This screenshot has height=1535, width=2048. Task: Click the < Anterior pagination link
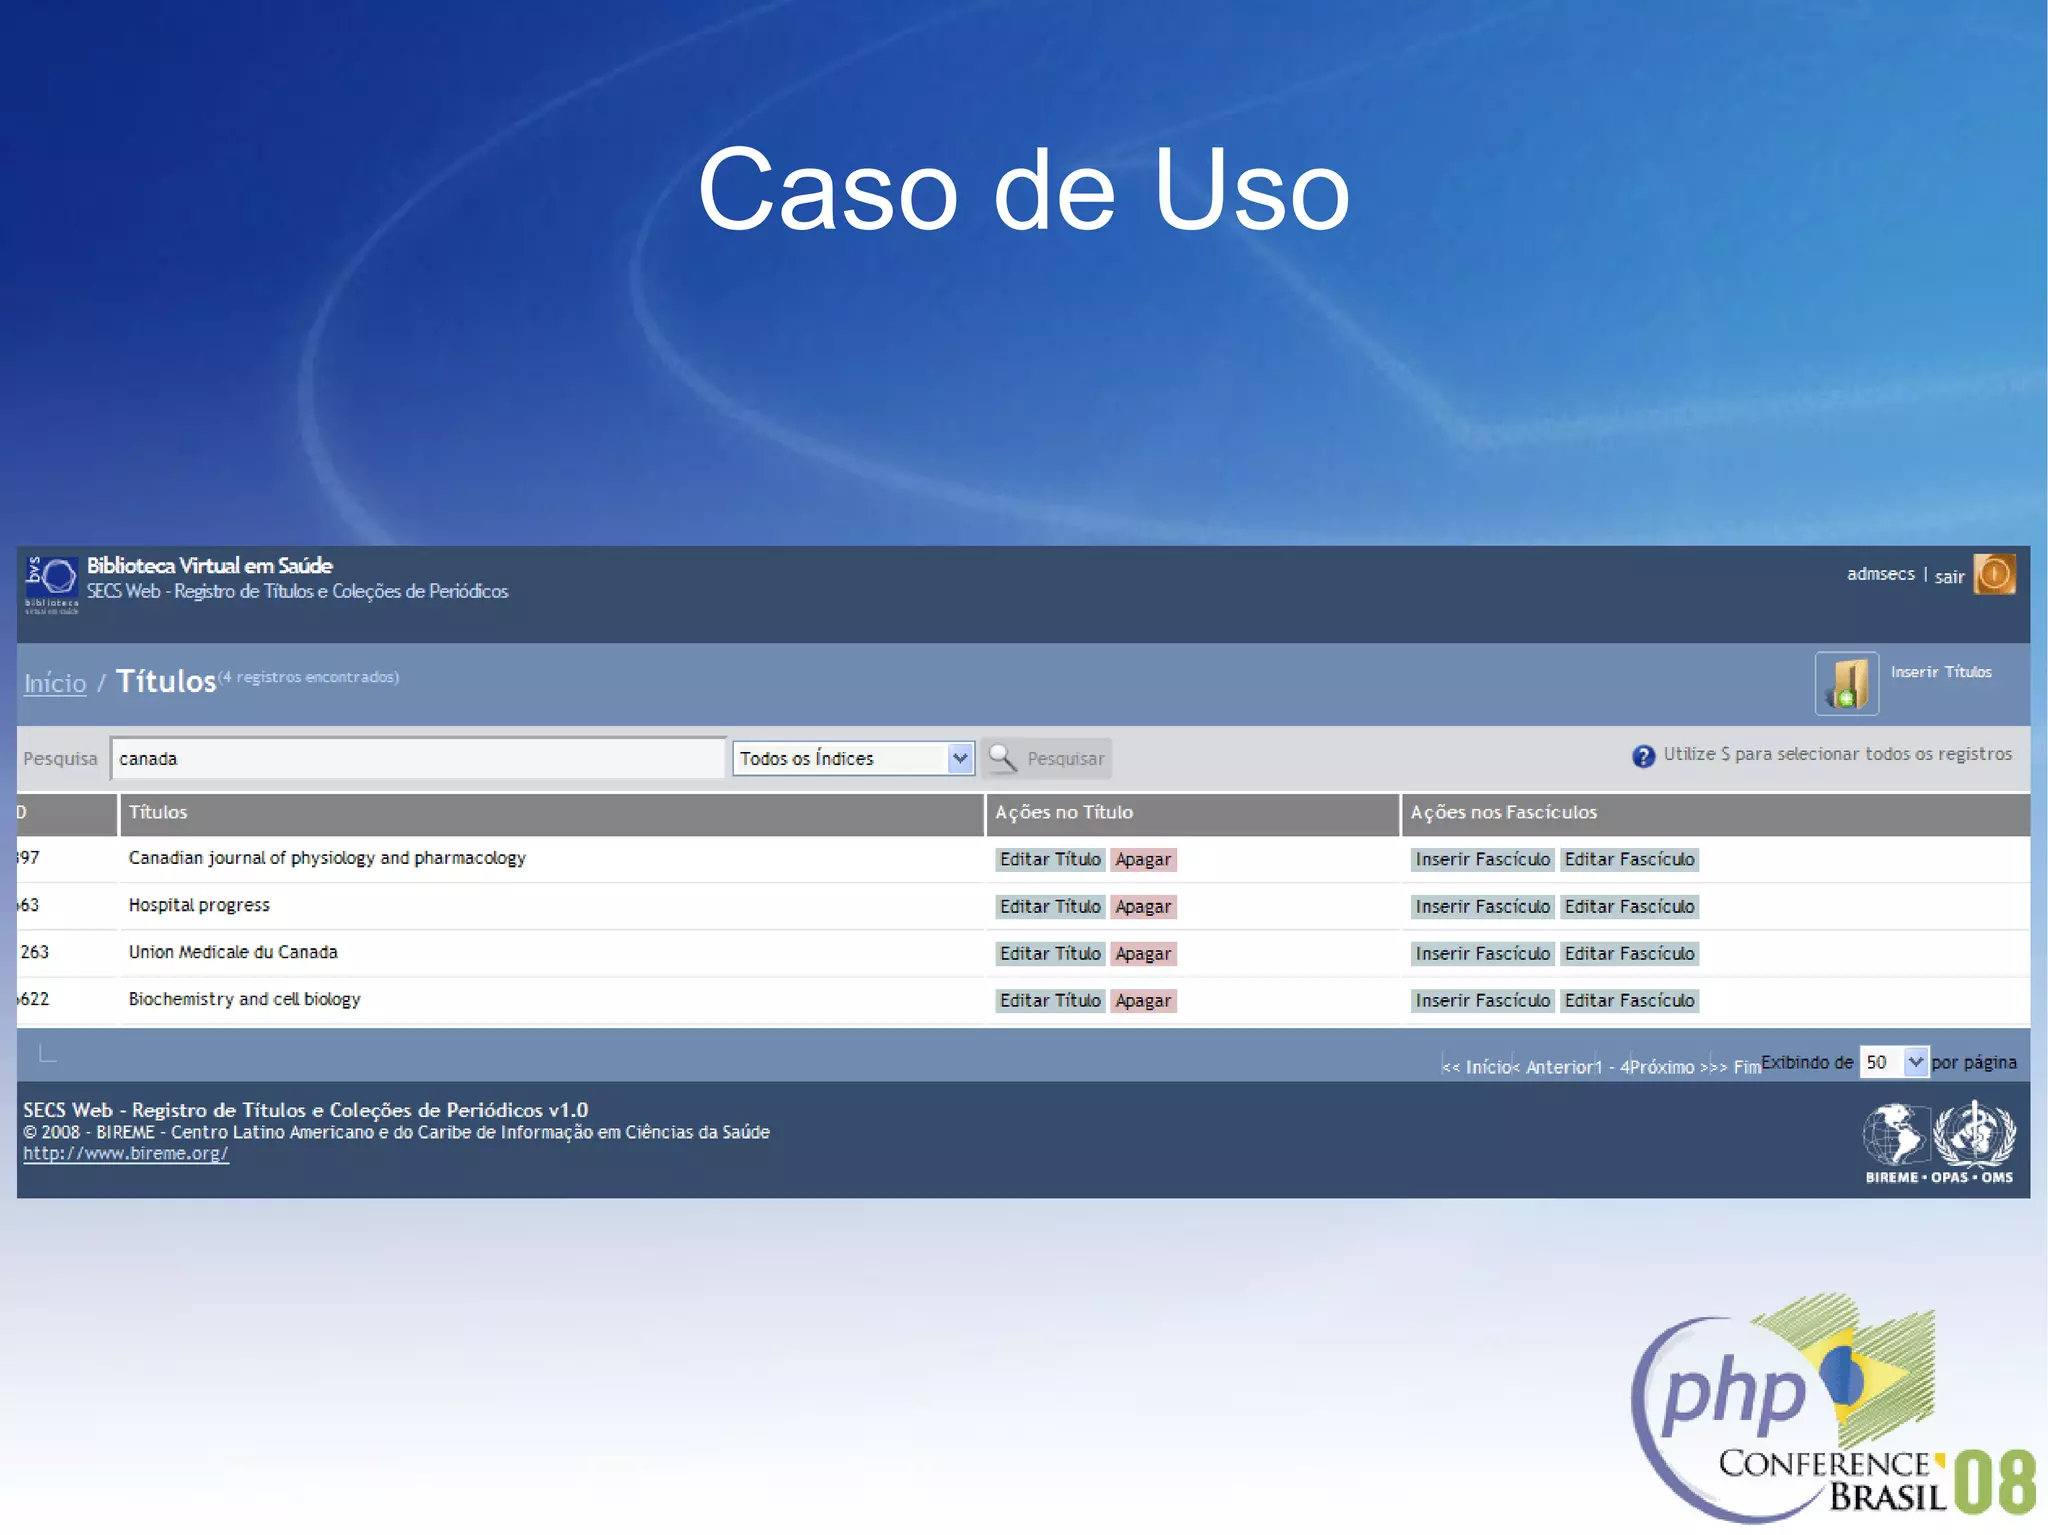pyautogui.click(x=1552, y=1067)
